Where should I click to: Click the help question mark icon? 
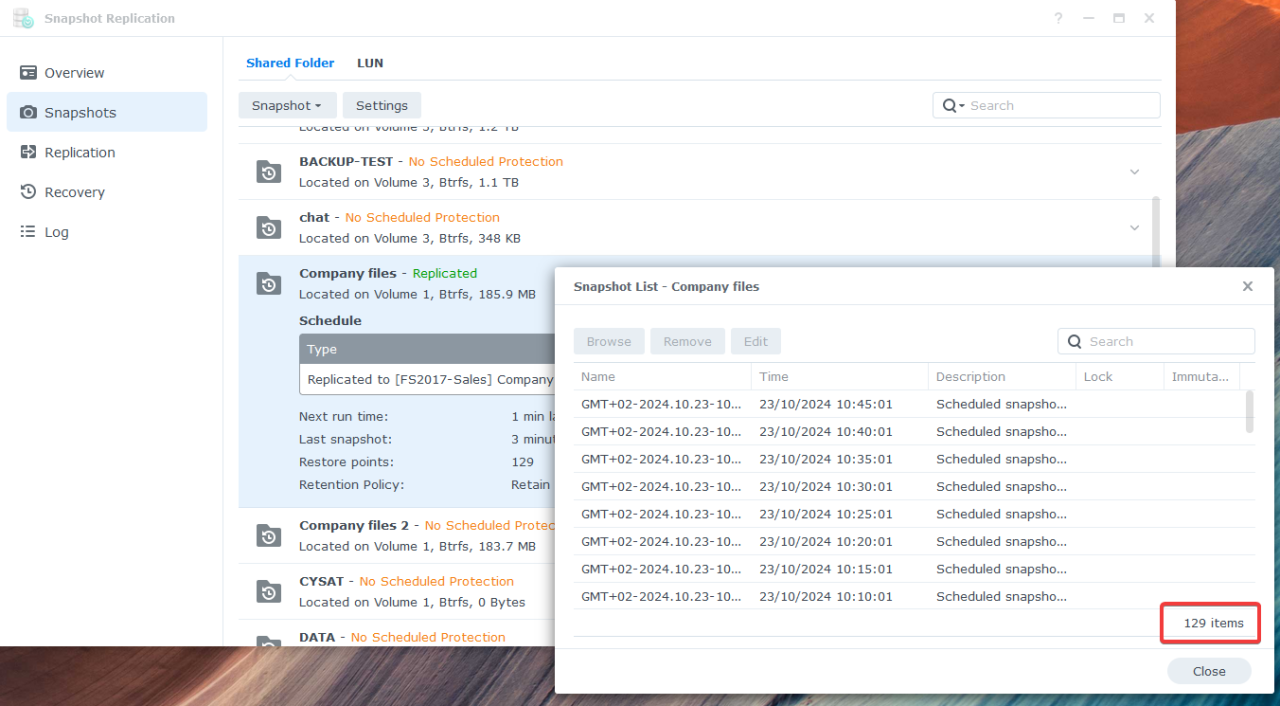coord(1058,18)
